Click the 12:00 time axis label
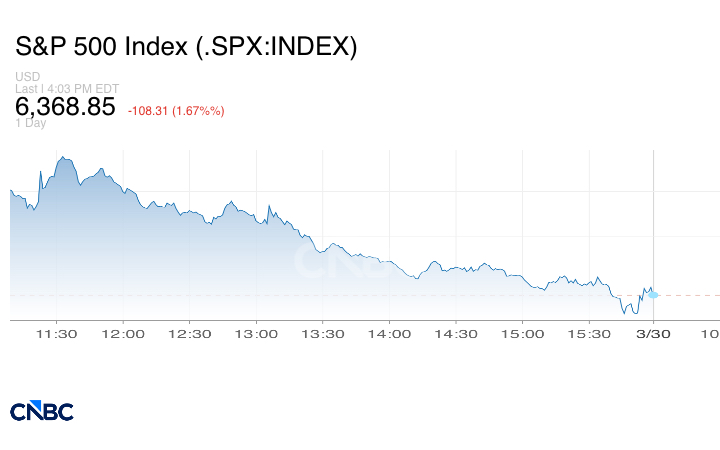Screen dimensions: 720x450 coord(122,333)
